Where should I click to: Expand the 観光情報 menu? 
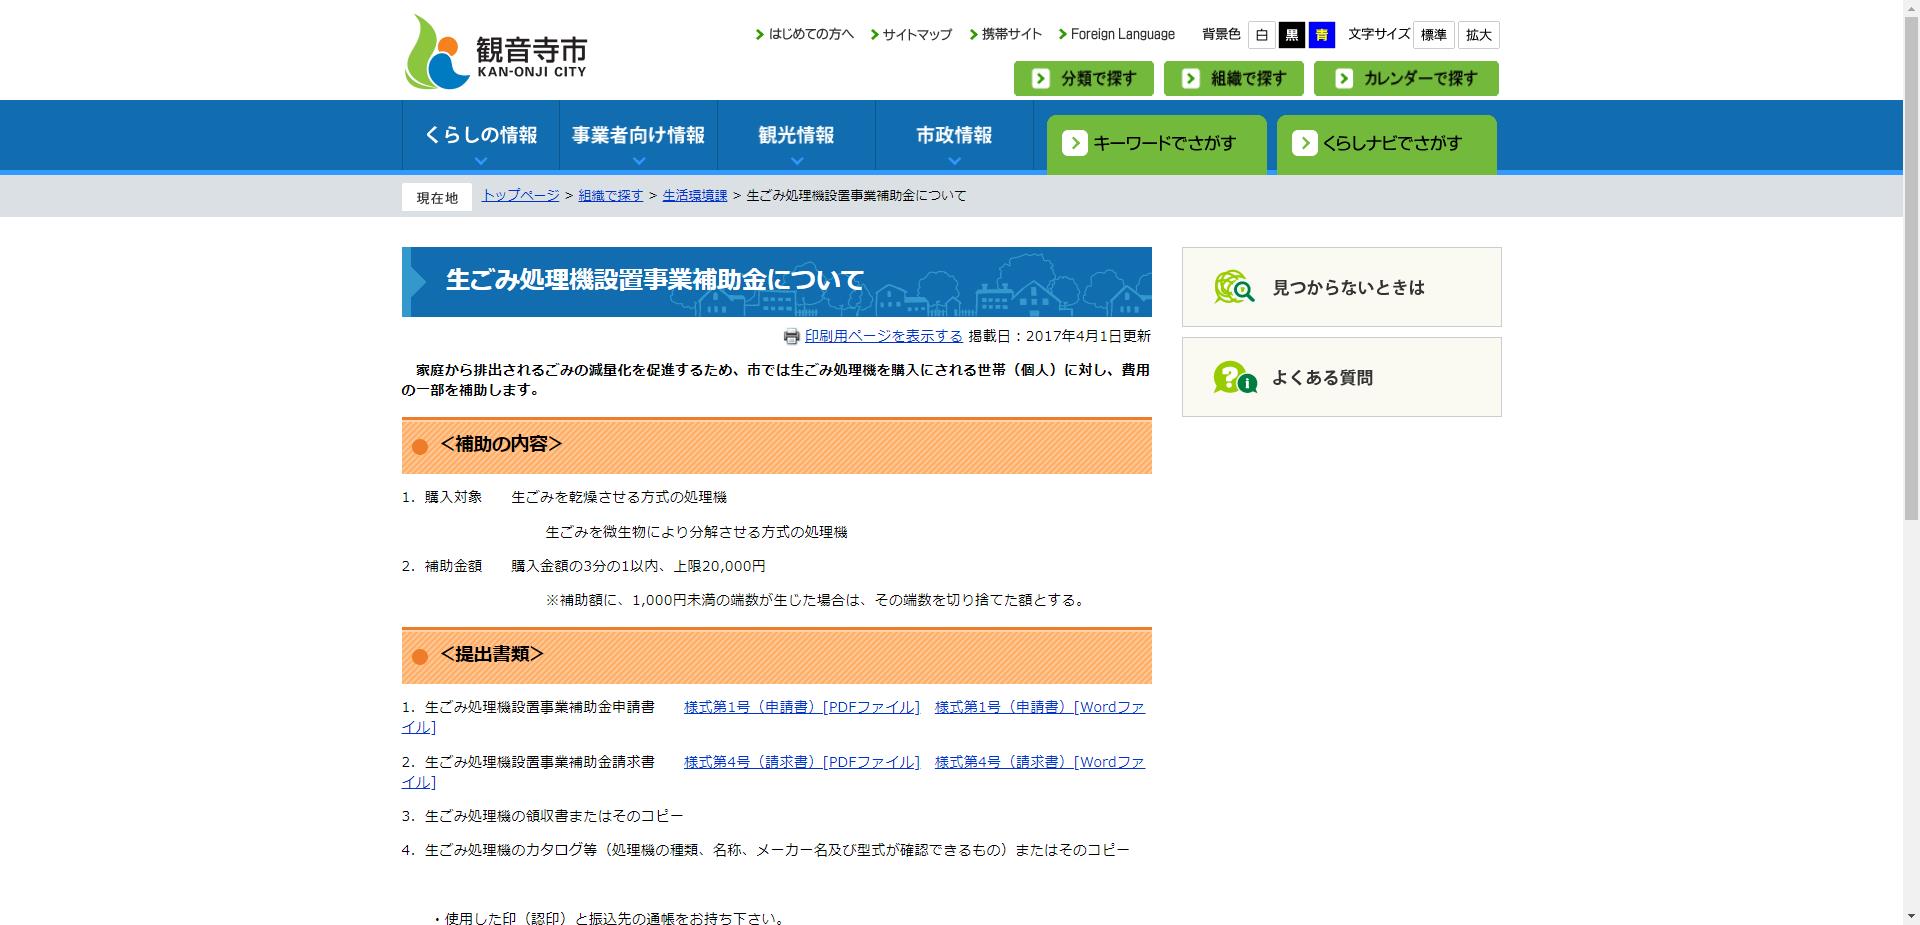point(796,135)
